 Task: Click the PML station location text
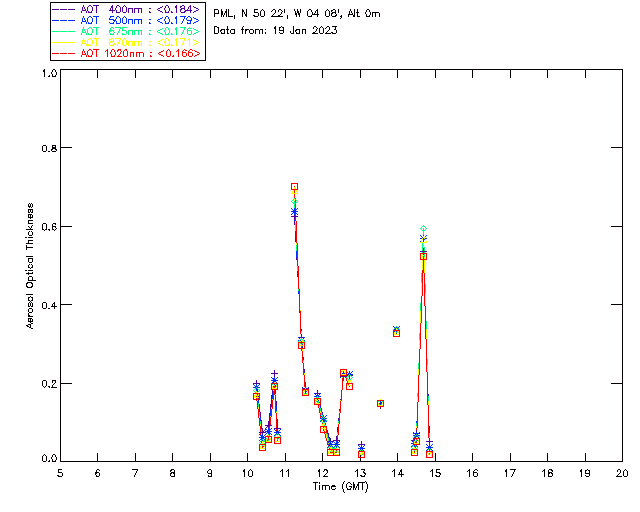point(296,14)
